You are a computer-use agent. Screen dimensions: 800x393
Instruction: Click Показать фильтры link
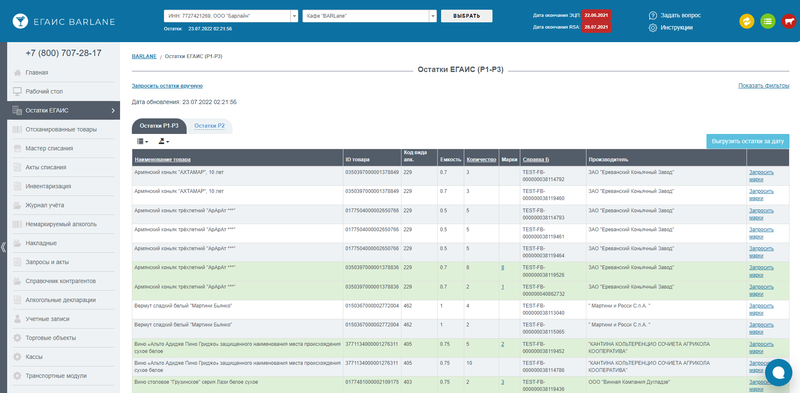764,86
